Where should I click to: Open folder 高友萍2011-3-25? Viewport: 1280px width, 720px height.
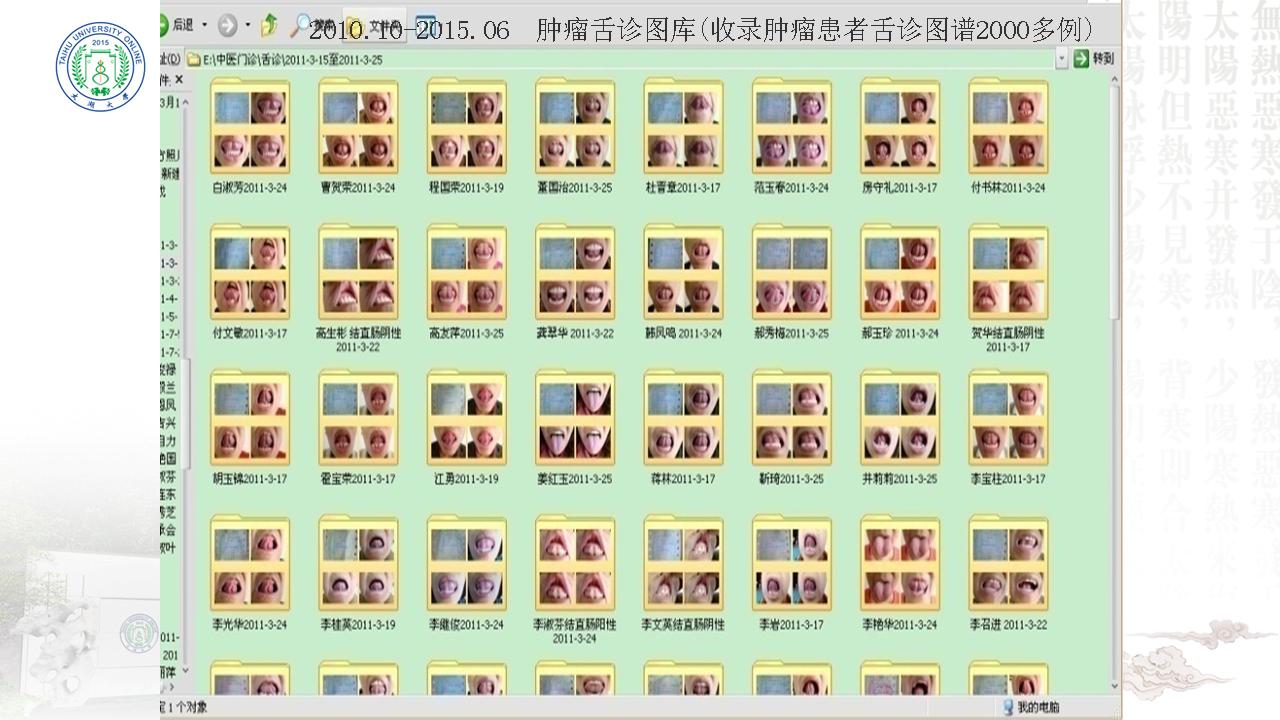coord(466,274)
